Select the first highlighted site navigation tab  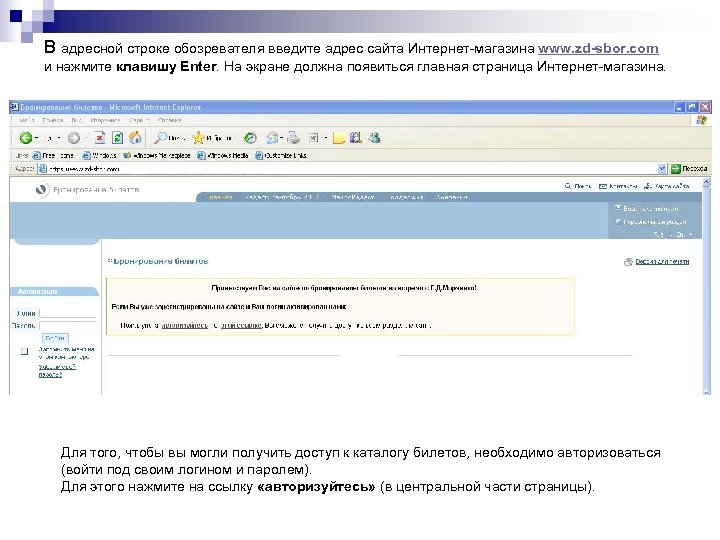point(220,197)
